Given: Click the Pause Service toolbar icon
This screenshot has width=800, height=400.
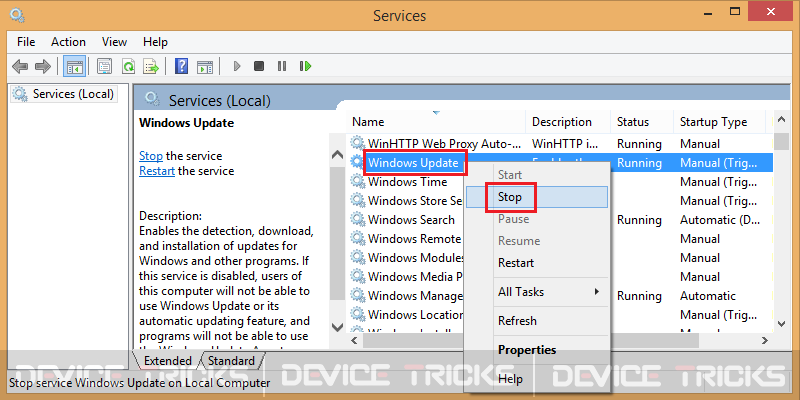Looking at the screenshot, I should click(x=282, y=66).
